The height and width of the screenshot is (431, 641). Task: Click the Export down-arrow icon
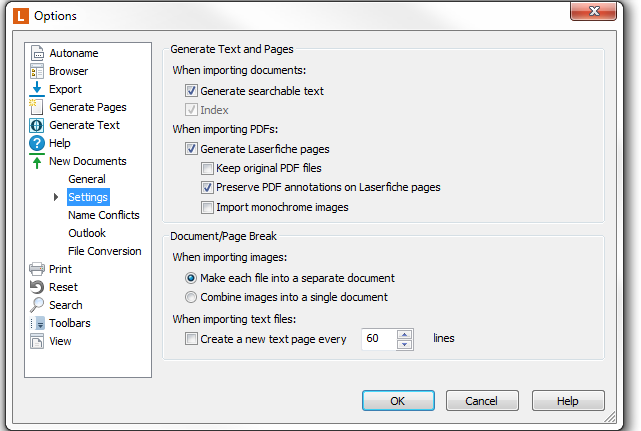coord(37,89)
